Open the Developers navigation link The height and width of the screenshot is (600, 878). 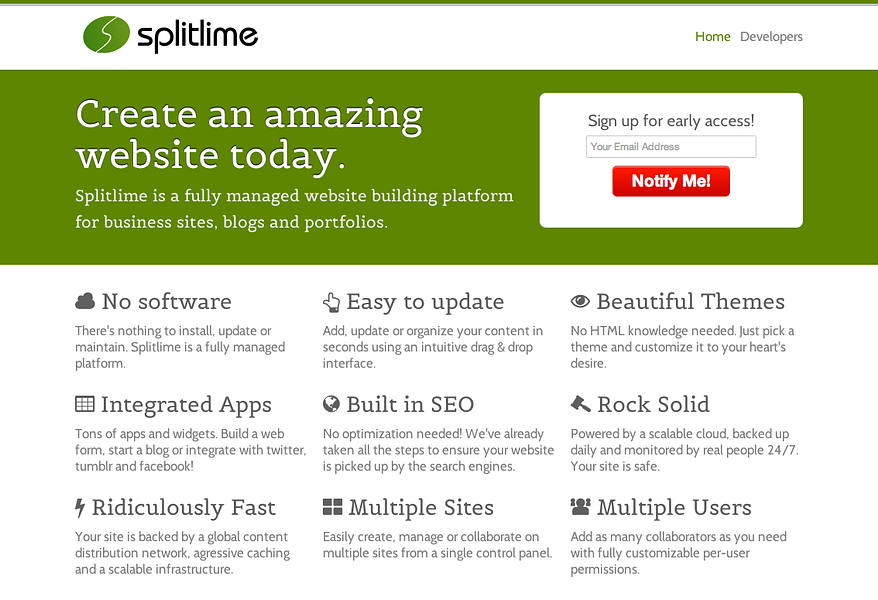pos(771,36)
